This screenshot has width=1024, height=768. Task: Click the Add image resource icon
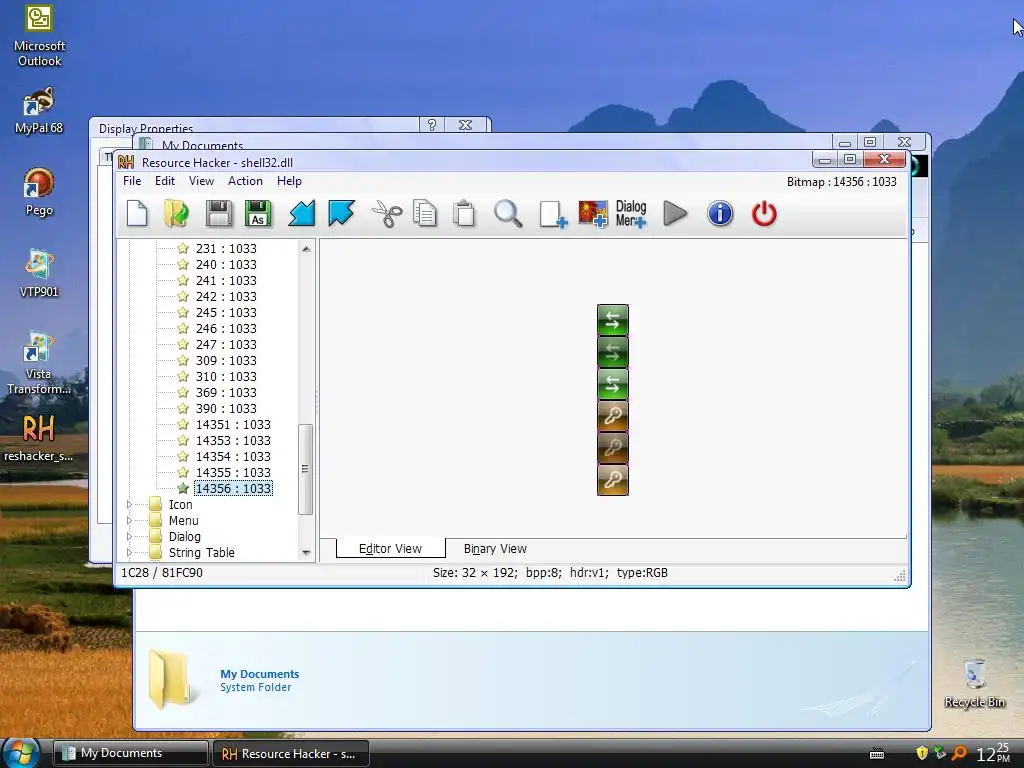(x=593, y=214)
